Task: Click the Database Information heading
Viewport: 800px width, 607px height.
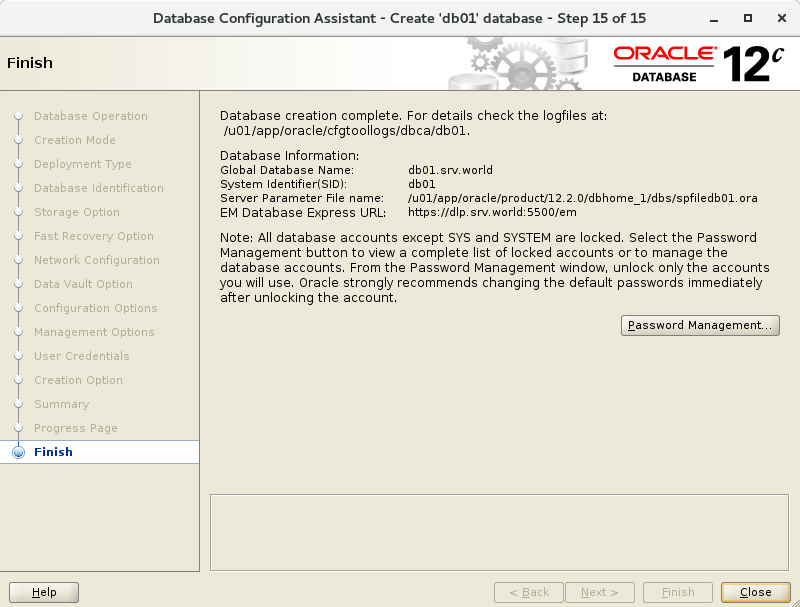Action: point(289,156)
